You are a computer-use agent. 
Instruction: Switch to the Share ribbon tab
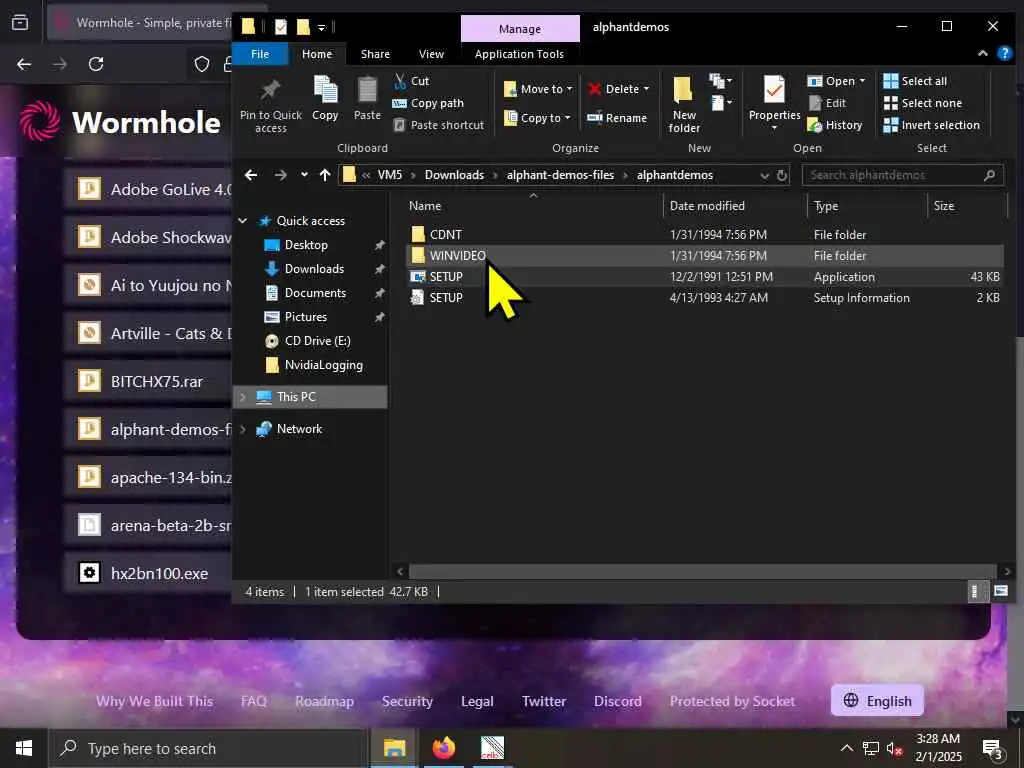pos(375,54)
